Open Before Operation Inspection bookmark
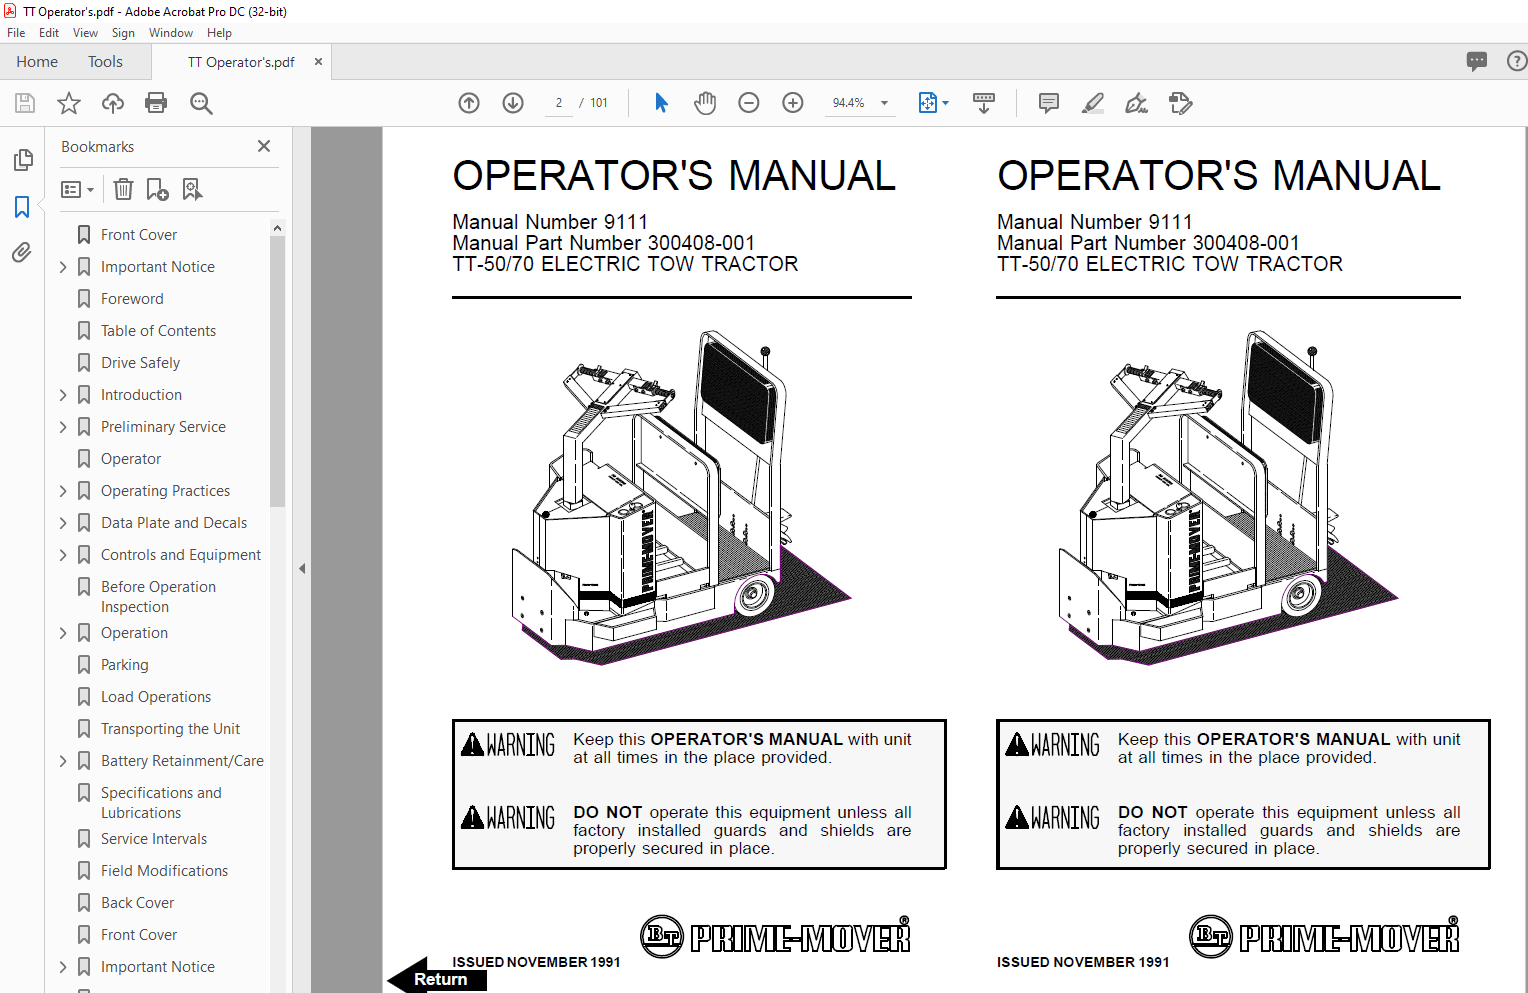 158,597
